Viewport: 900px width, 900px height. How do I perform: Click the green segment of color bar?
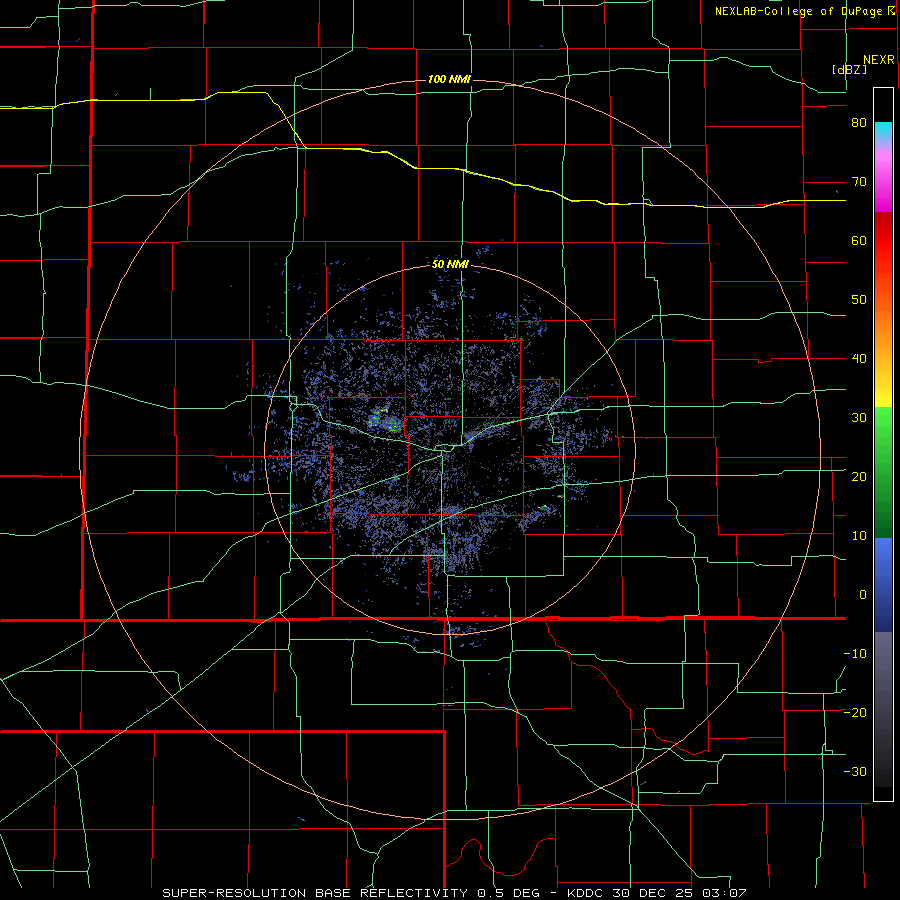883,472
